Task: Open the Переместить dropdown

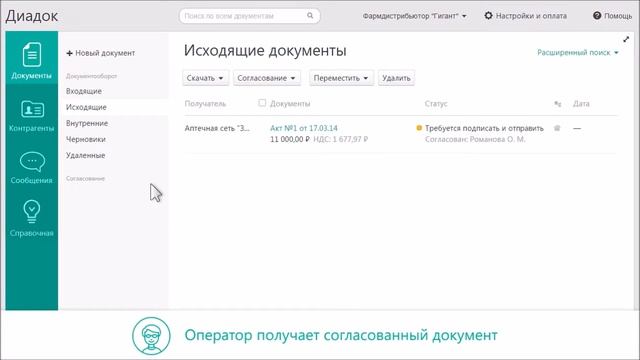Action: (x=341, y=78)
